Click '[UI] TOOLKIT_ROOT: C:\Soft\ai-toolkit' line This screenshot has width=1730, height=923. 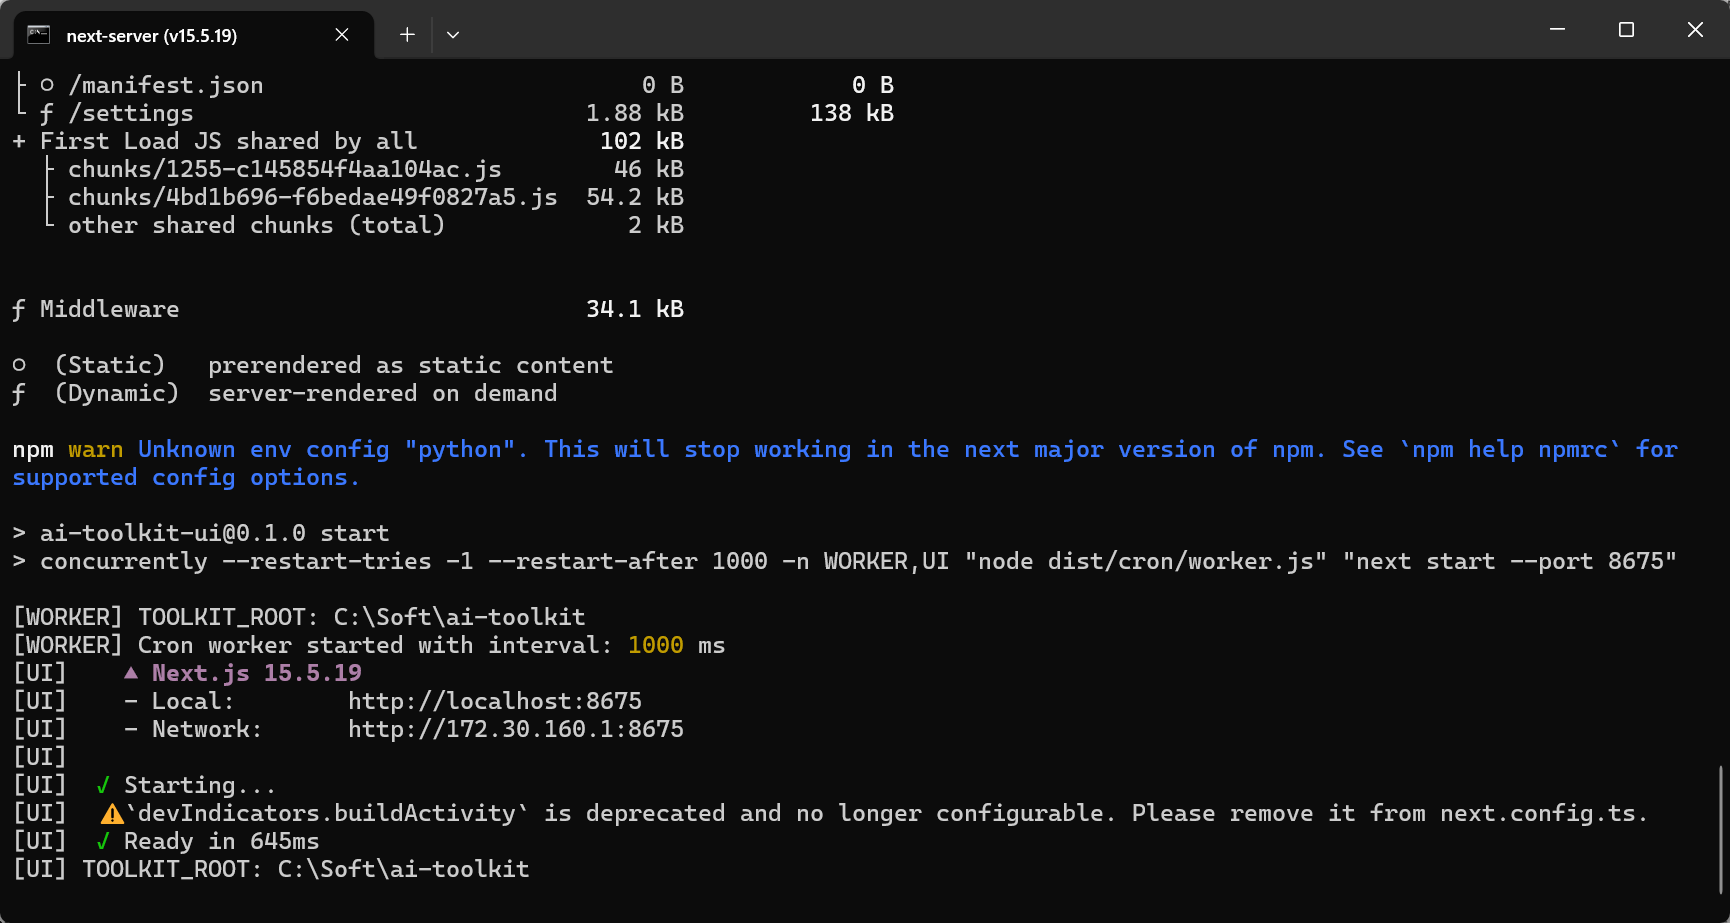[x=271, y=869]
